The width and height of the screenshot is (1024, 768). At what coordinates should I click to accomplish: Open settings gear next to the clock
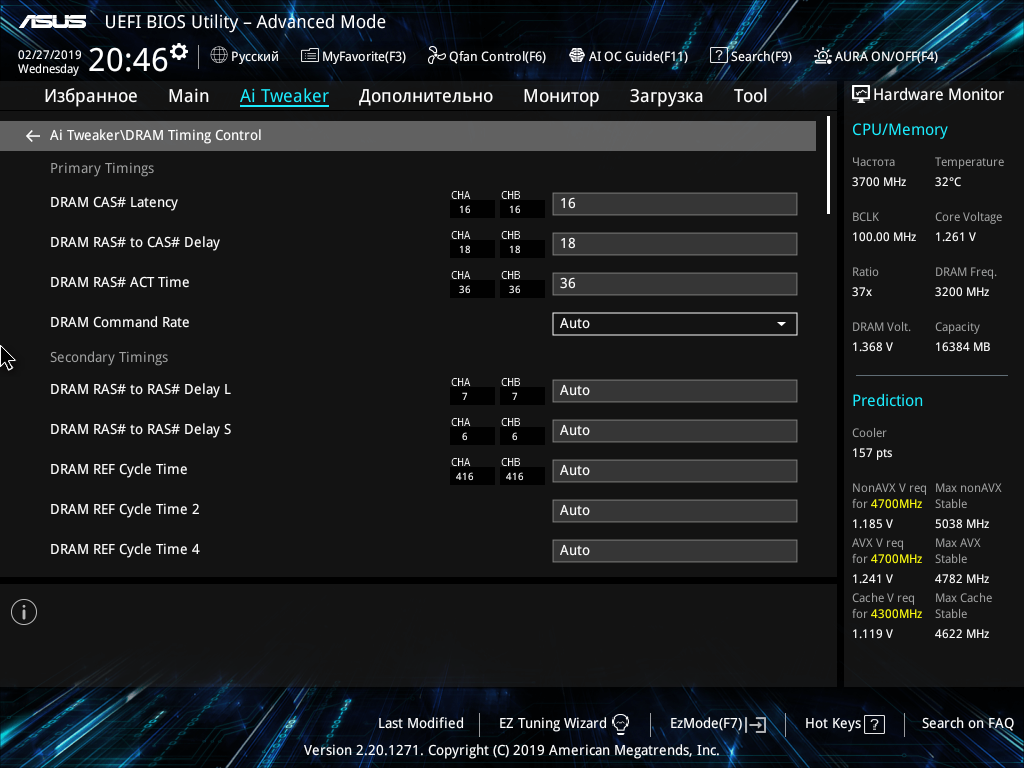click(x=179, y=51)
